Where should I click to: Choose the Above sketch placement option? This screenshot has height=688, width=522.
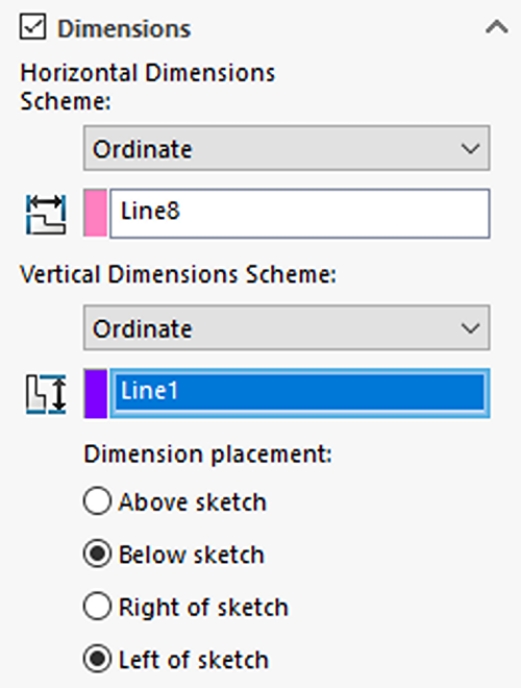pyautogui.click(x=175, y=501)
